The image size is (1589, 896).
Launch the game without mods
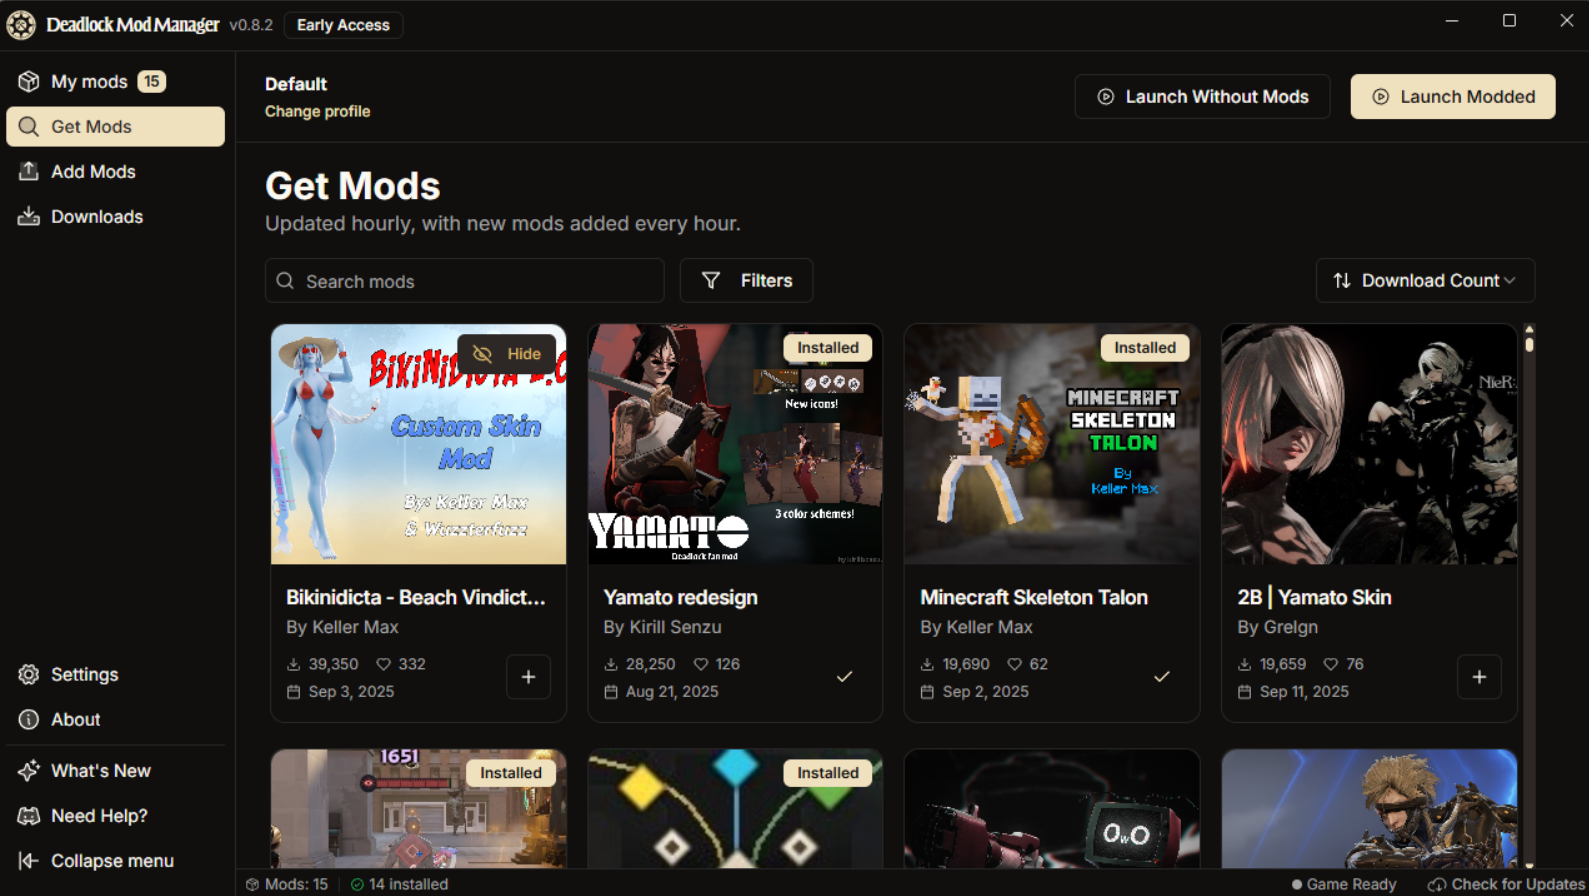click(x=1202, y=96)
